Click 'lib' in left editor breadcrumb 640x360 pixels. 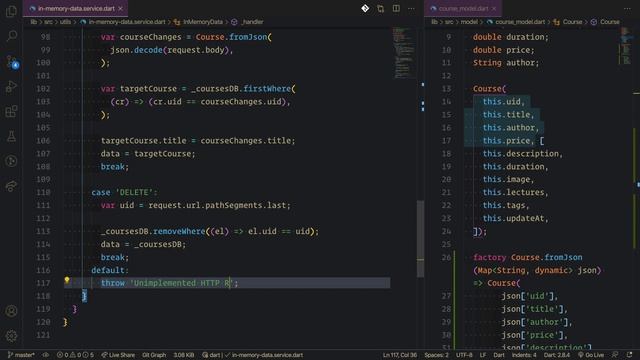click(x=33, y=22)
